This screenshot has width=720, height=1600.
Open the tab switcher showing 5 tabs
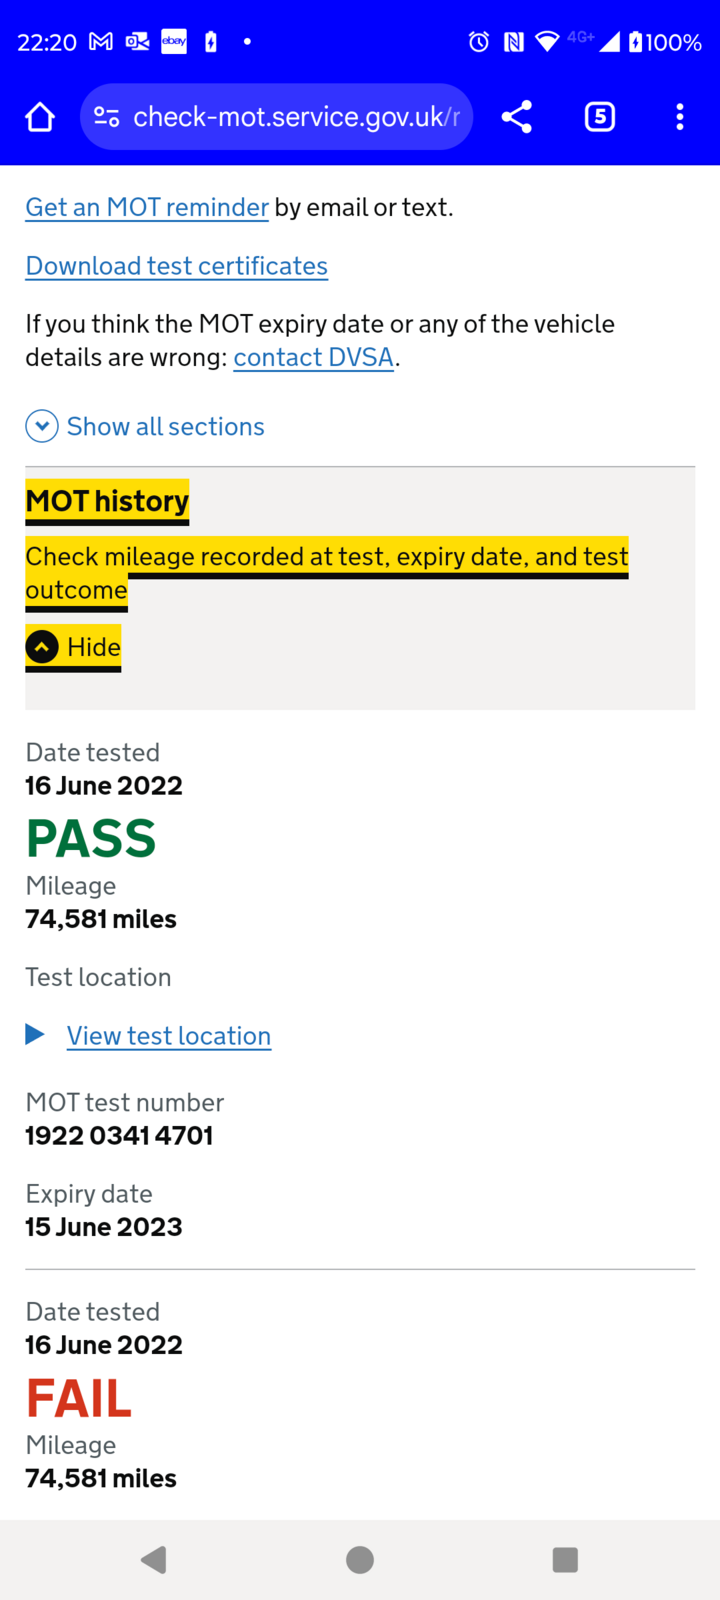pos(599,118)
